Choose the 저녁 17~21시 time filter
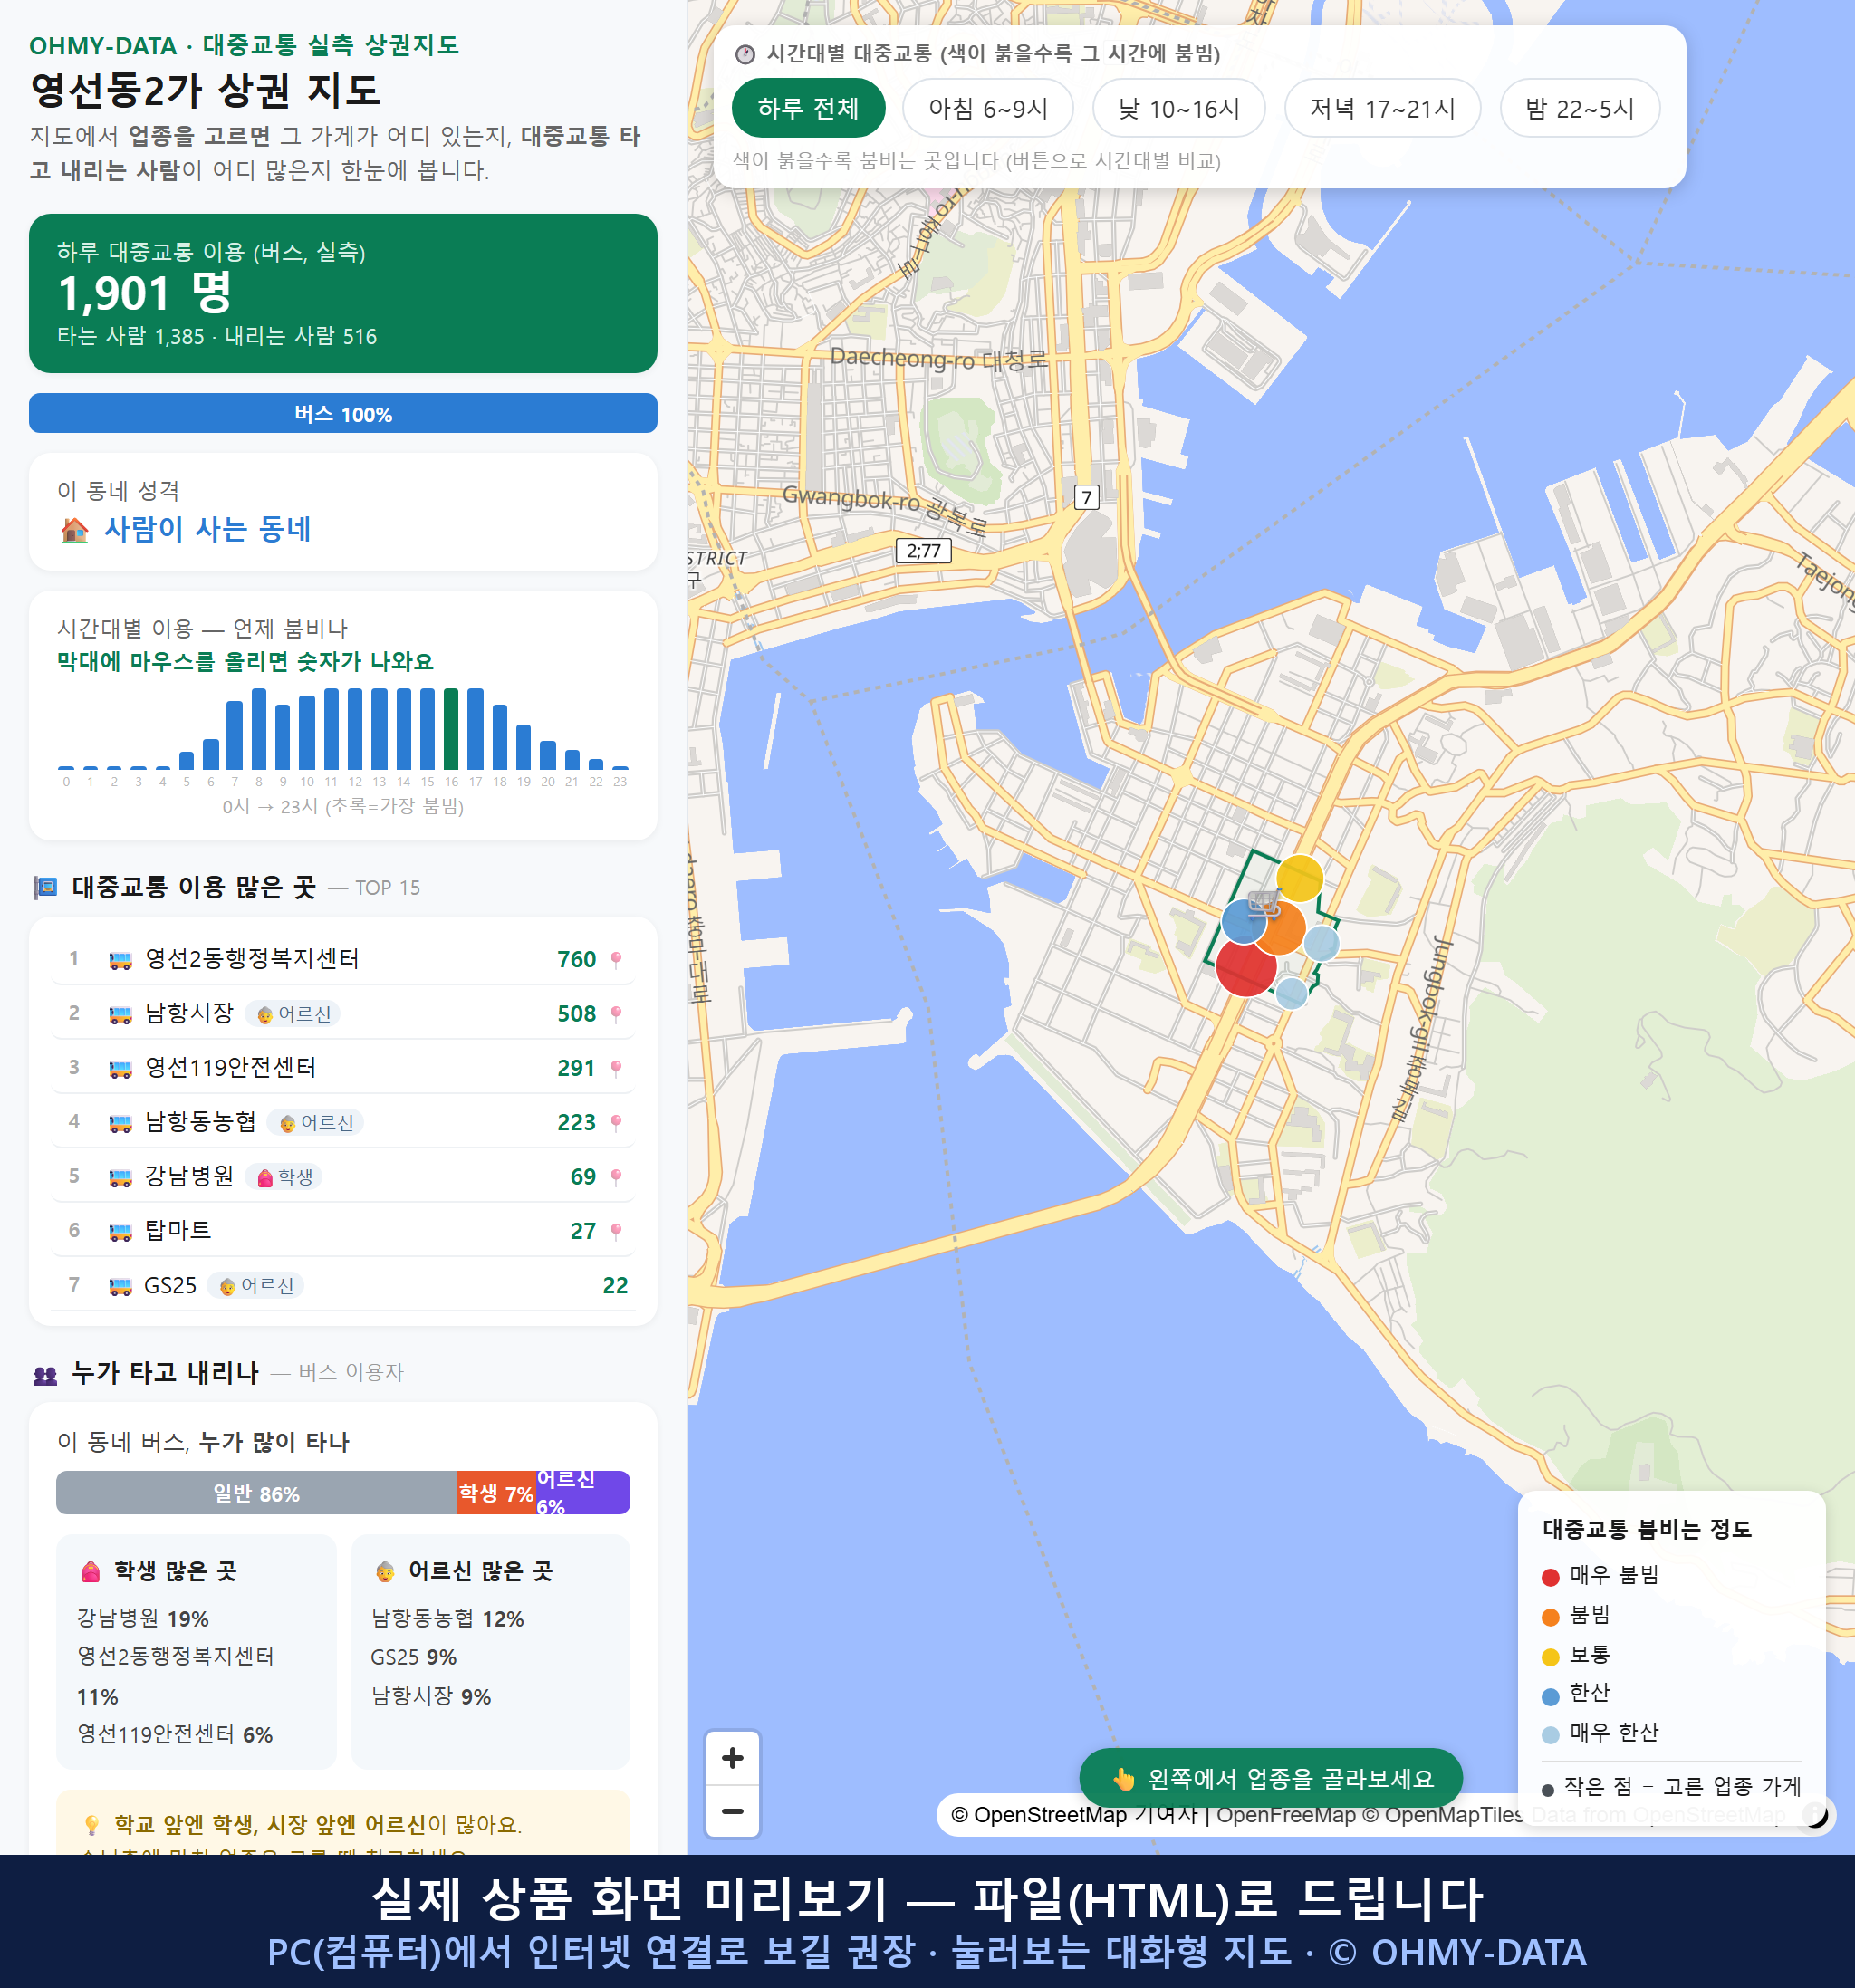 click(x=1381, y=108)
